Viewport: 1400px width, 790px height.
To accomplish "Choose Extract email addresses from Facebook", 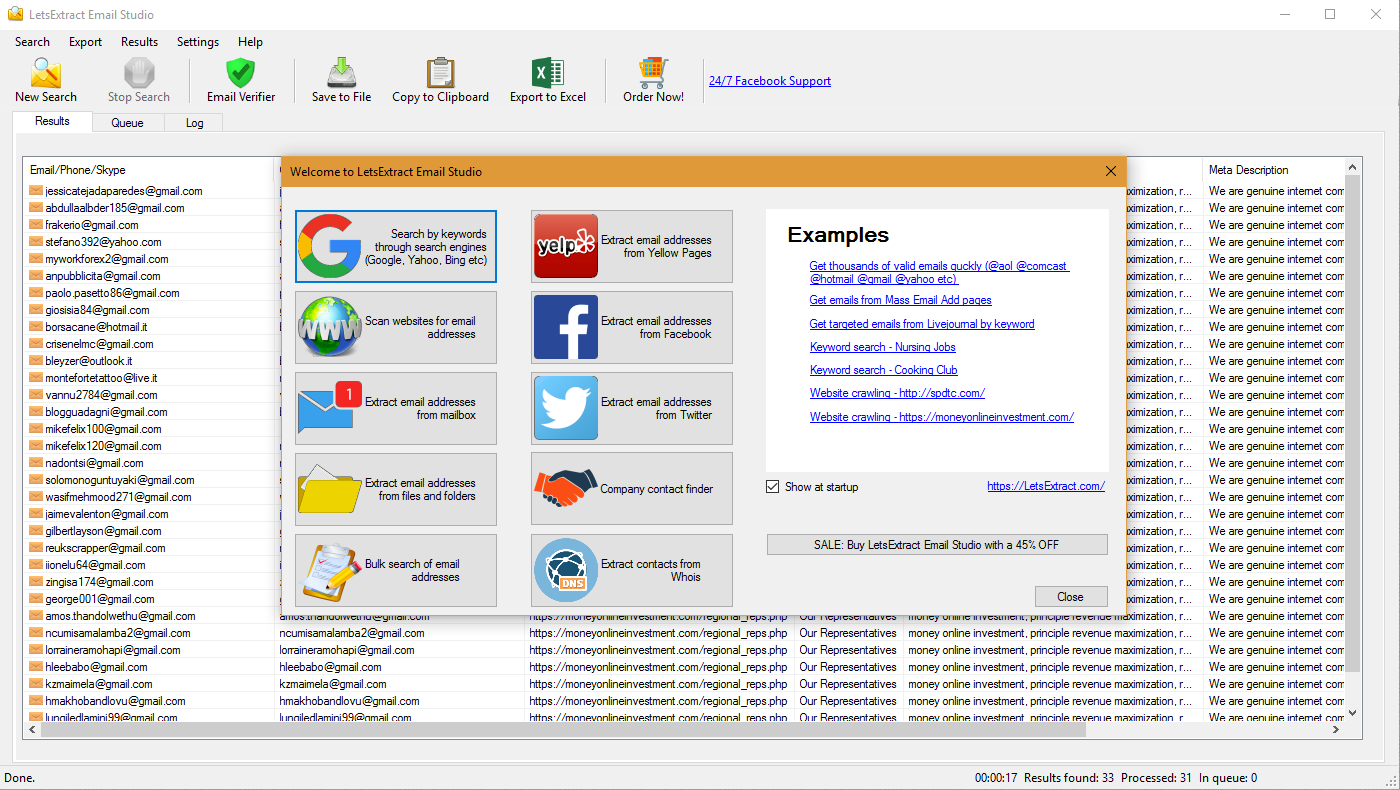I will click(x=631, y=327).
